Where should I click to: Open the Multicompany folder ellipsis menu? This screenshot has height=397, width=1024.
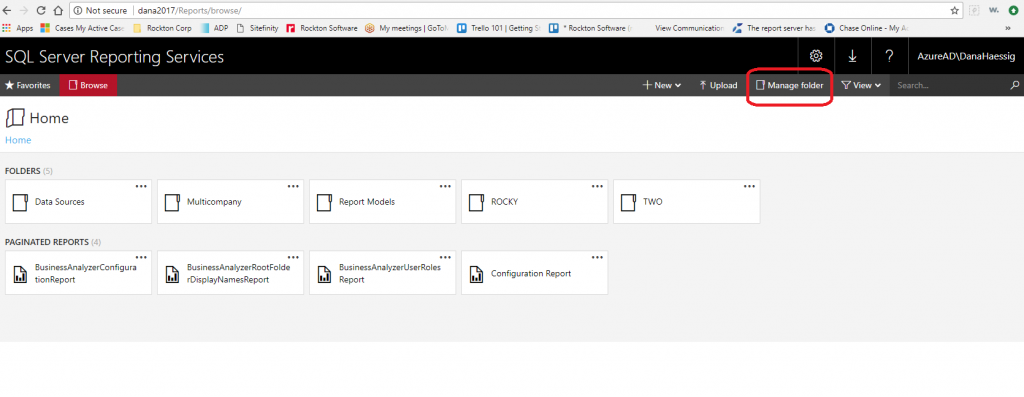point(293,186)
